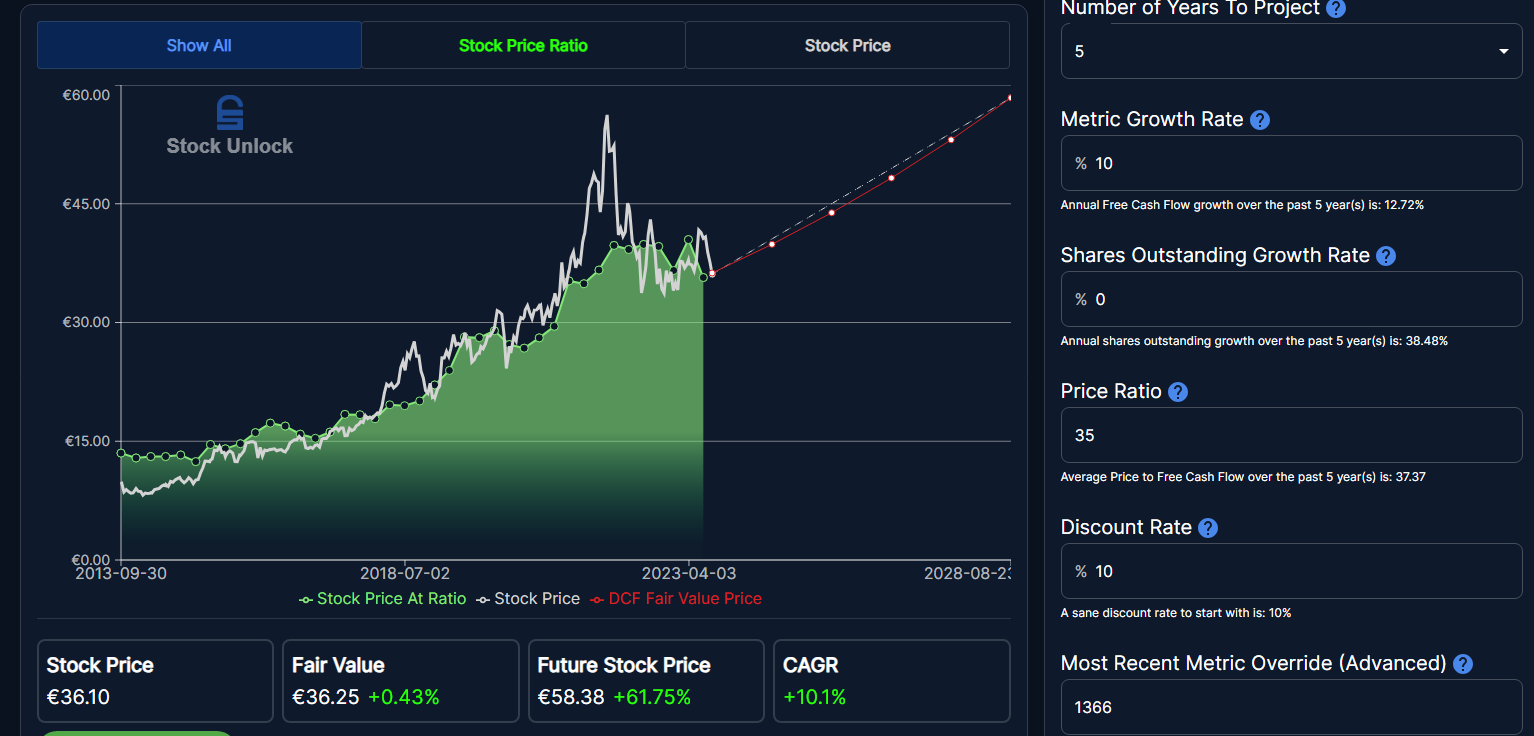Click the Stock Unlock logo watermark
This screenshot has width=1534, height=736.
[230, 127]
